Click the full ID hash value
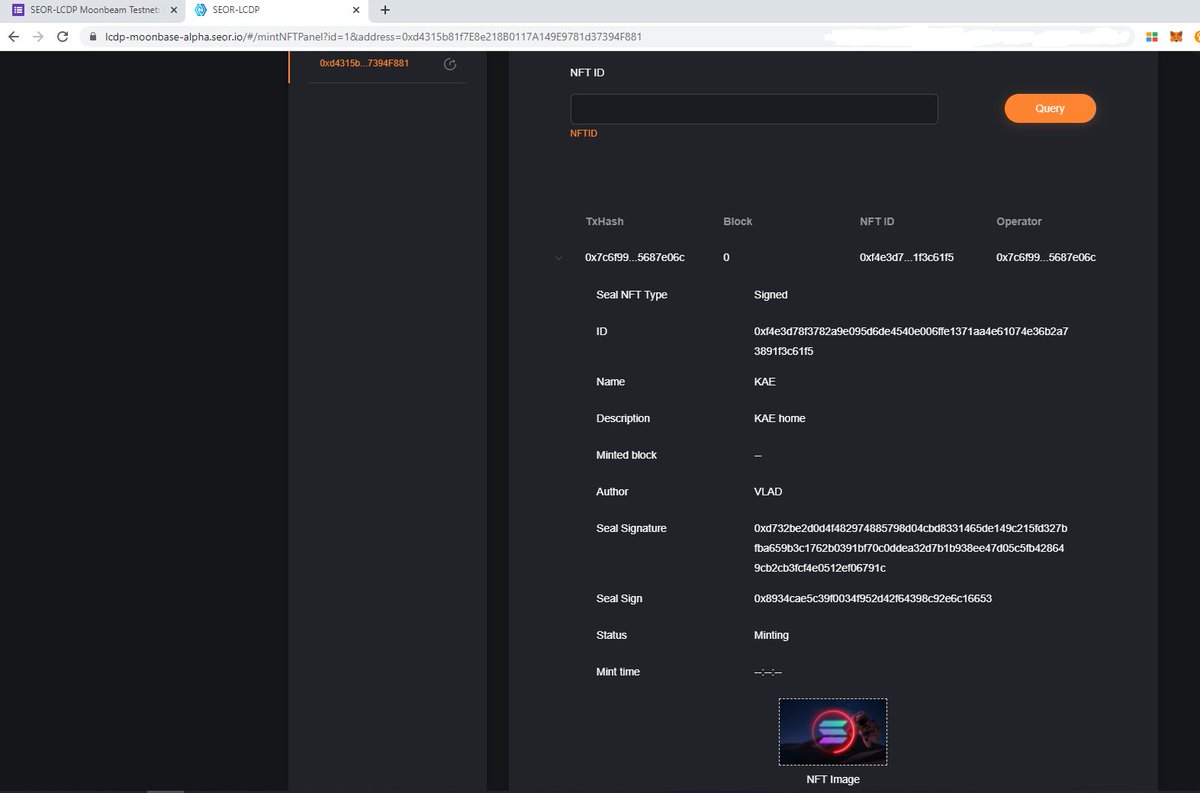This screenshot has width=1200, height=793. tap(910, 341)
